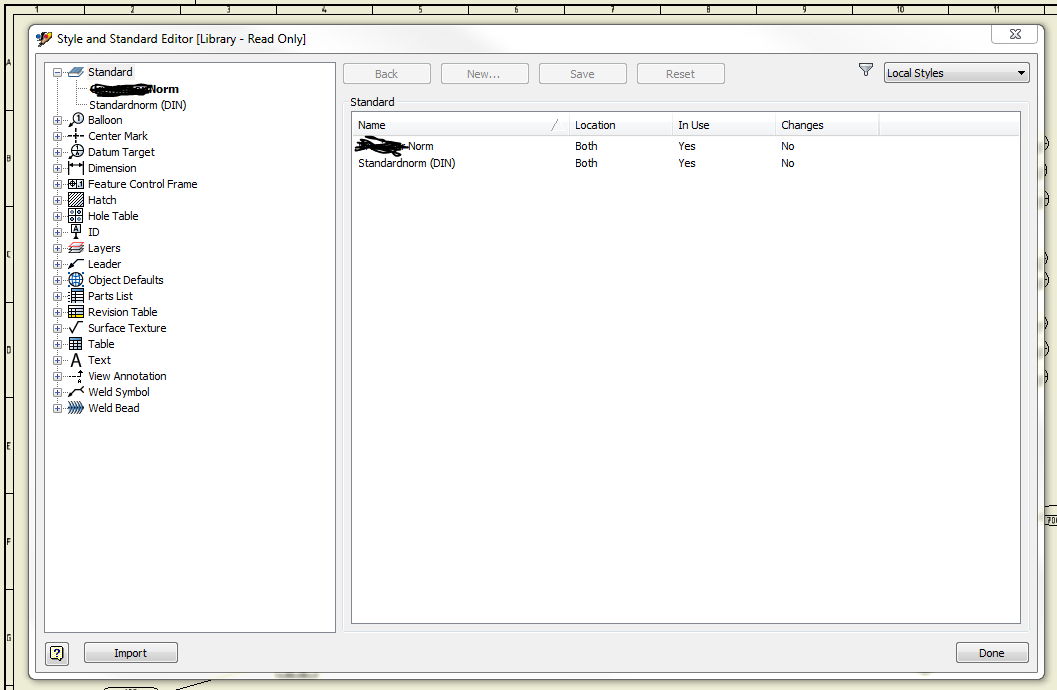Viewport: 1057px width, 690px height.
Task: Click the ID style icon
Action: (76, 232)
